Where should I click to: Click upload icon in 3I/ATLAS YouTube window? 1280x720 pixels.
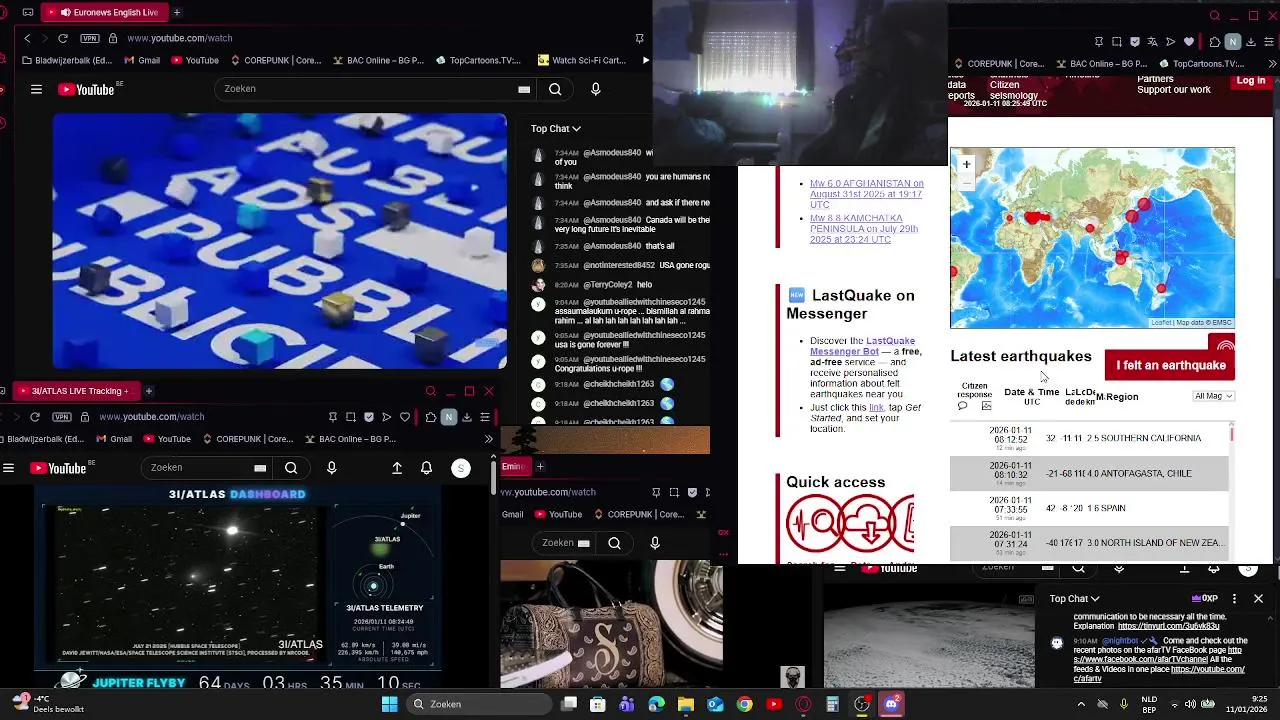coord(397,468)
